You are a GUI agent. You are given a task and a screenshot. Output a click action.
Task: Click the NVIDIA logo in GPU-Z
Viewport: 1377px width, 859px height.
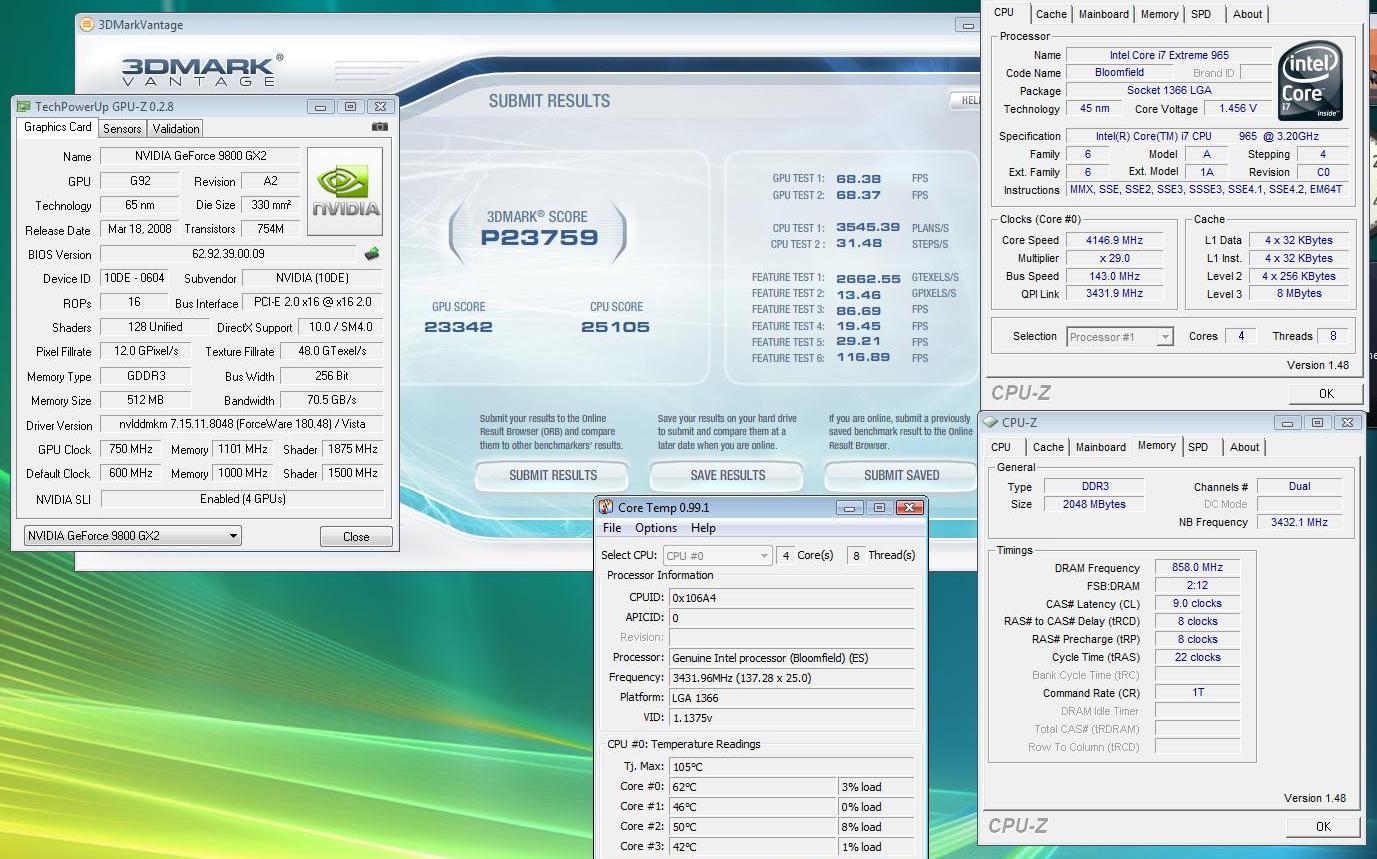[345, 192]
